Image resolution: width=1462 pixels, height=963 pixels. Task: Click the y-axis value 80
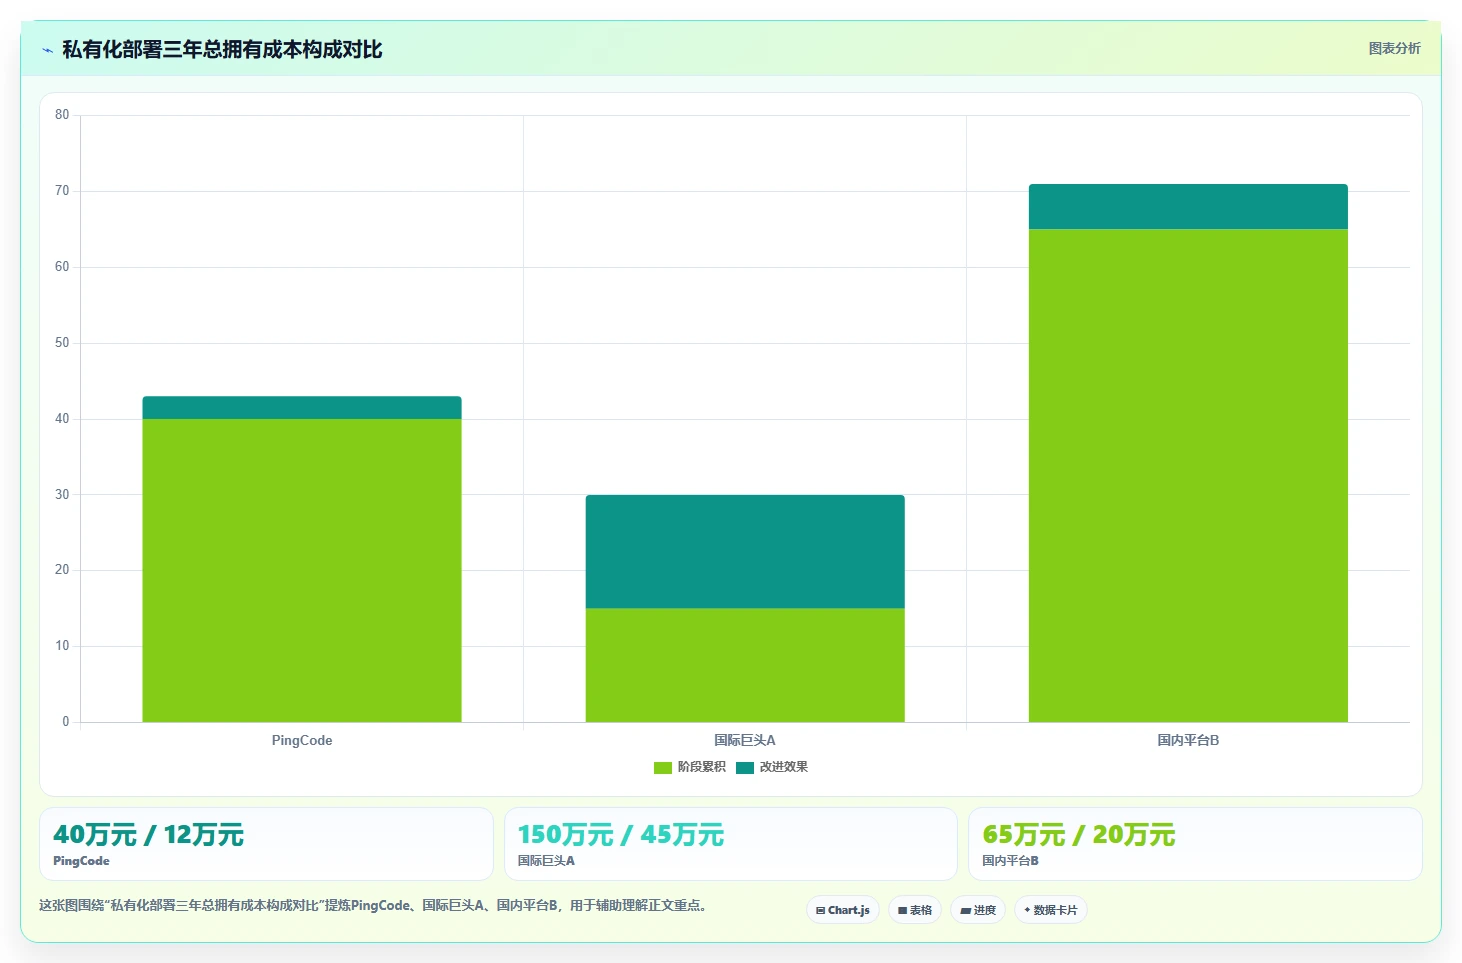point(62,115)
